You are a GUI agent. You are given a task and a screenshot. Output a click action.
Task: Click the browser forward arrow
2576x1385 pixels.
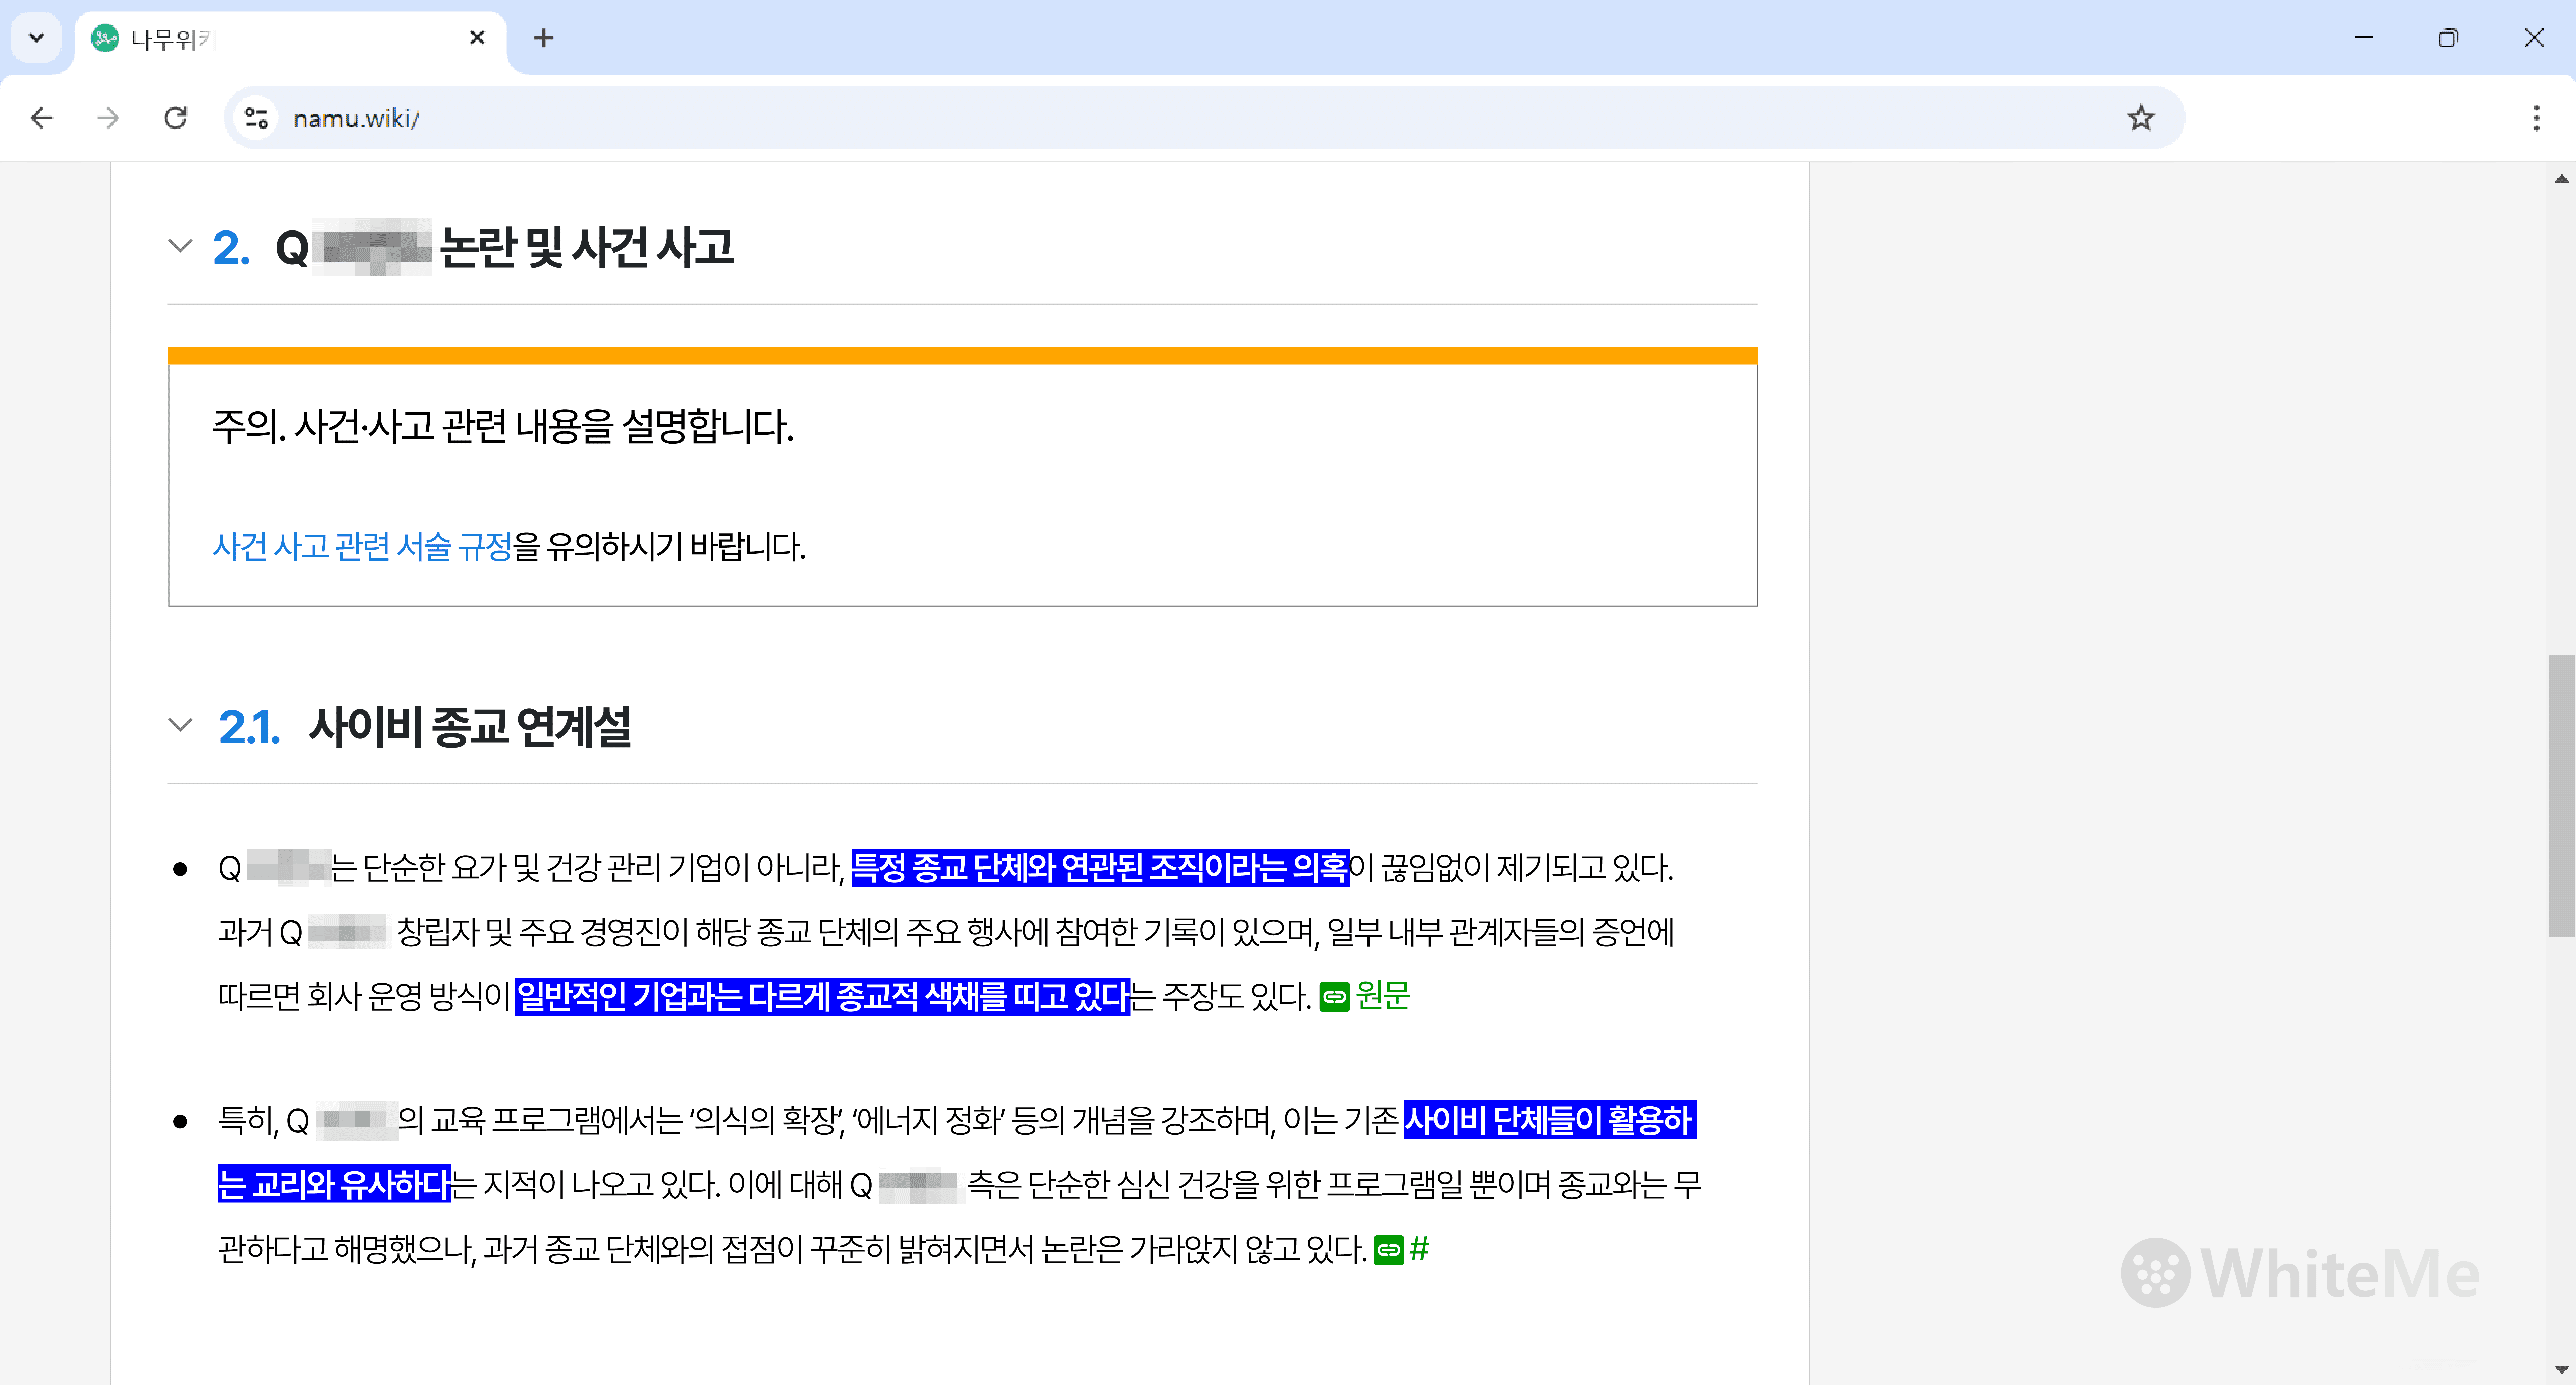(108, 118)
